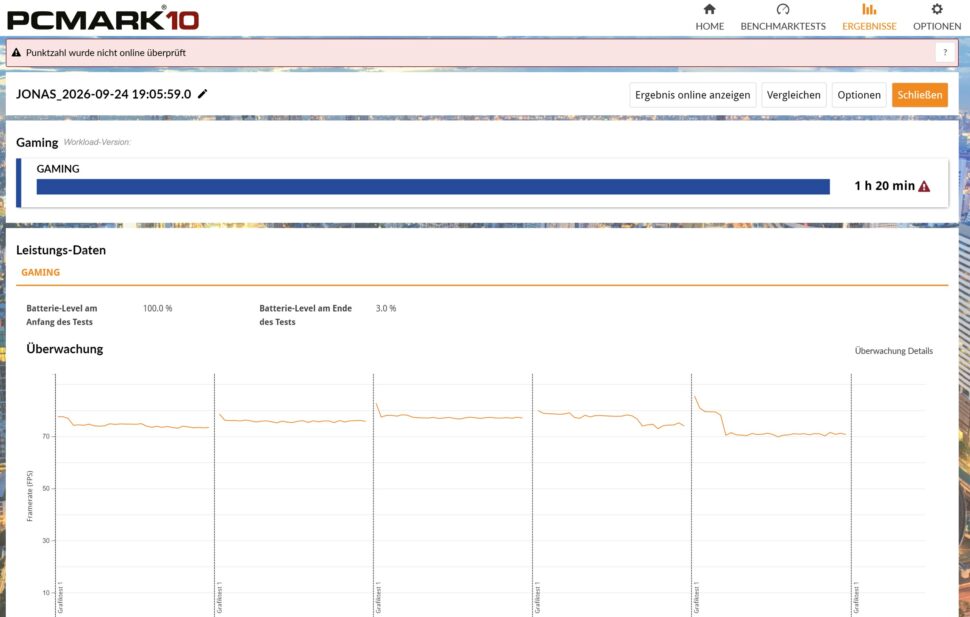Viewport: 970px width, 617px height.
Task: Click the warning icon in the pink banner
Action: [x=17, y=53]
